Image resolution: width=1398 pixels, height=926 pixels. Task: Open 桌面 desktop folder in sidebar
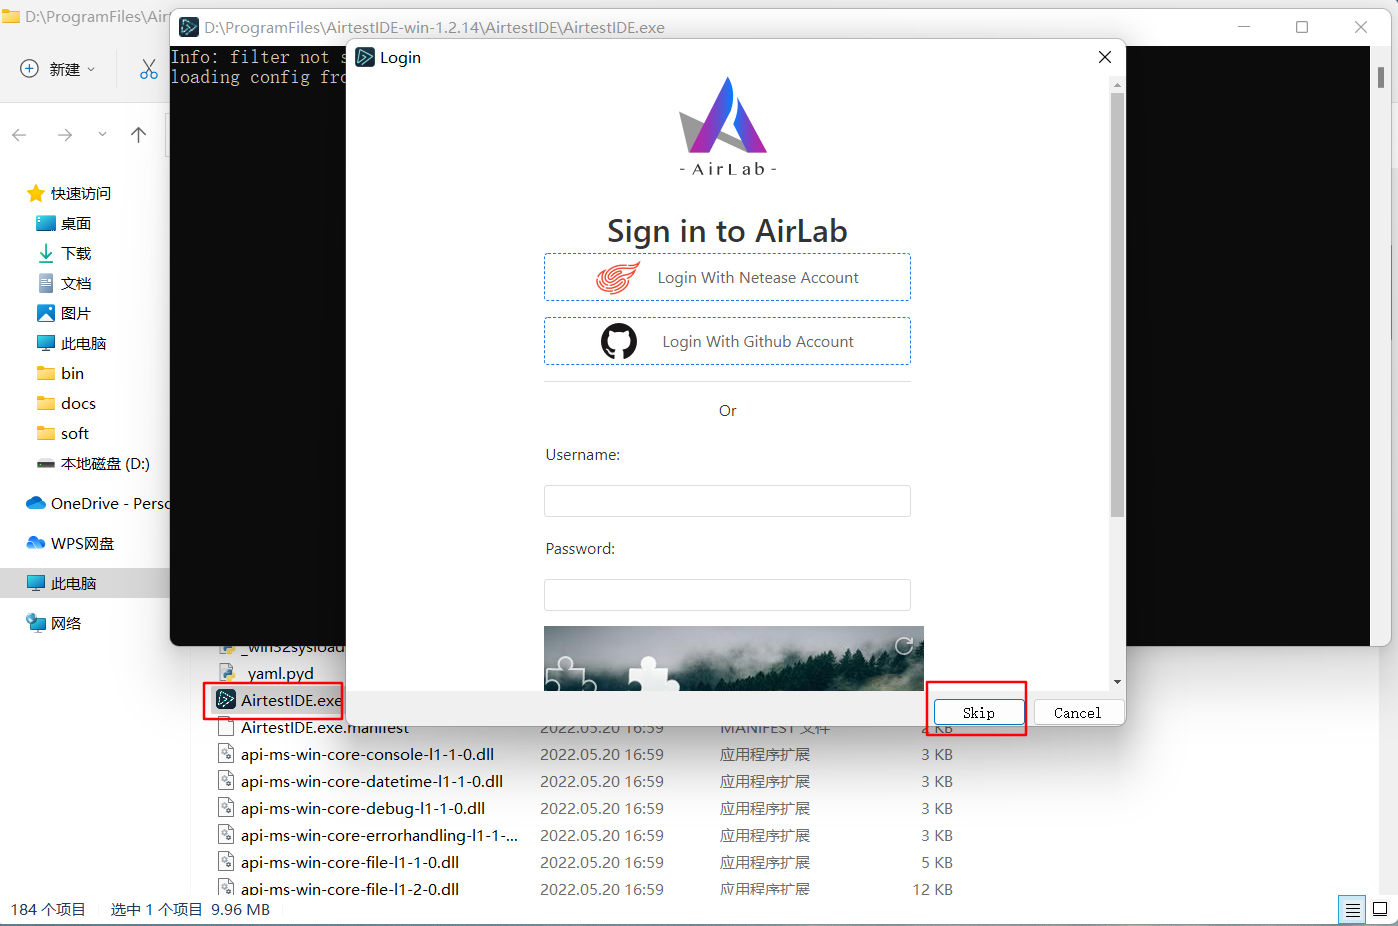coord(64,223)
